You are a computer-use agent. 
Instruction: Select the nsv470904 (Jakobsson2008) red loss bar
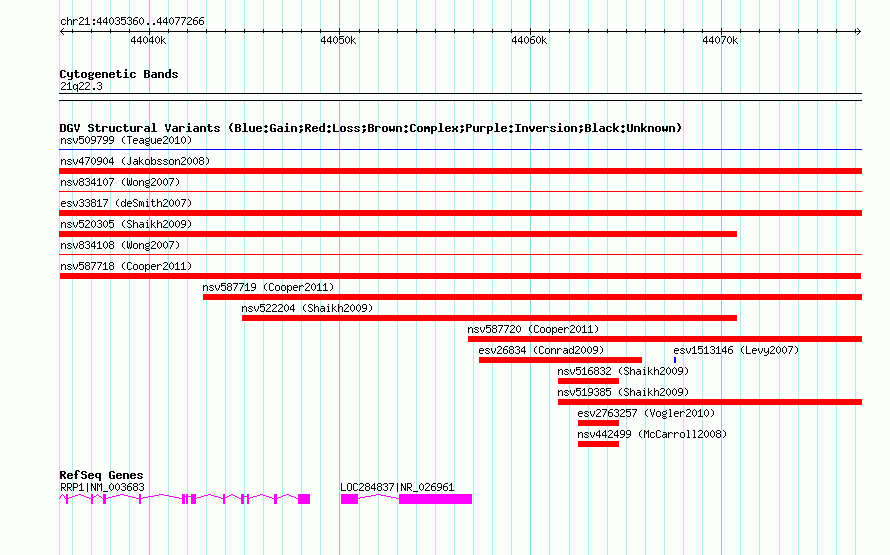point(460,171)
